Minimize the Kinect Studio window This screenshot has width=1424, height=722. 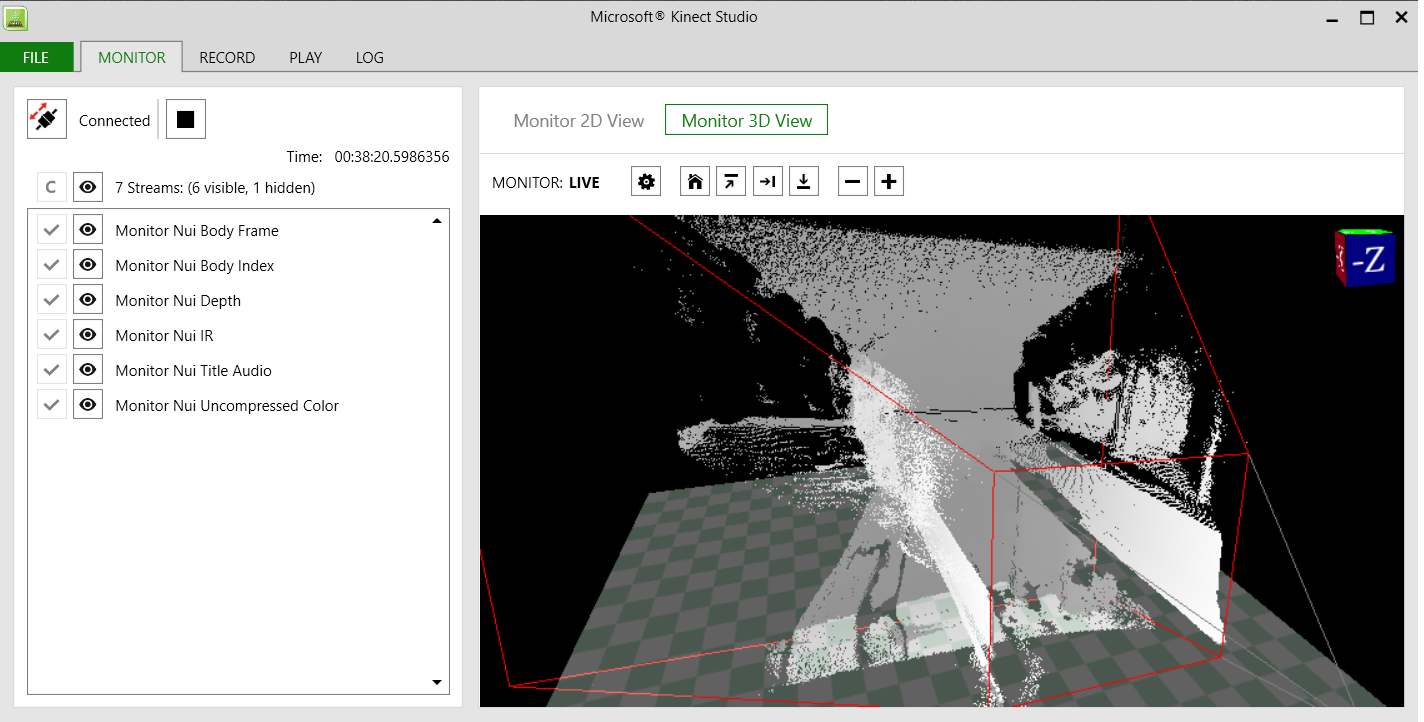[x=1332, y=18]
